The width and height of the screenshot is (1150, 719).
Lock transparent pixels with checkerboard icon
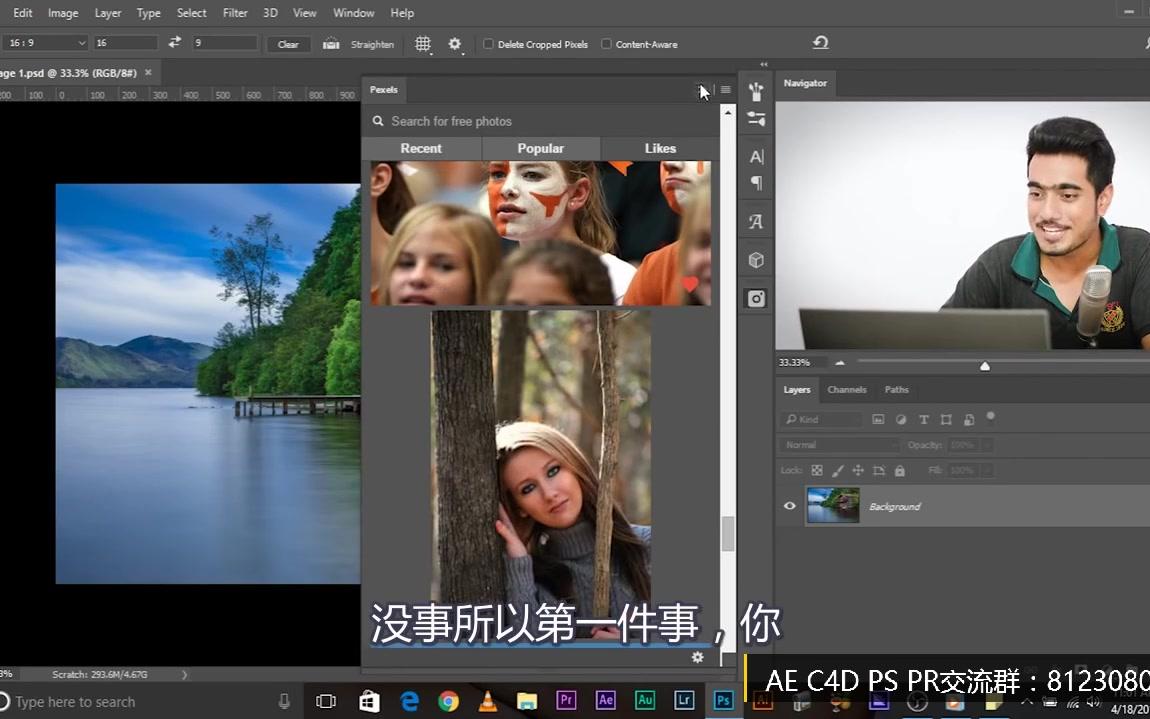[x=816, y=469]
